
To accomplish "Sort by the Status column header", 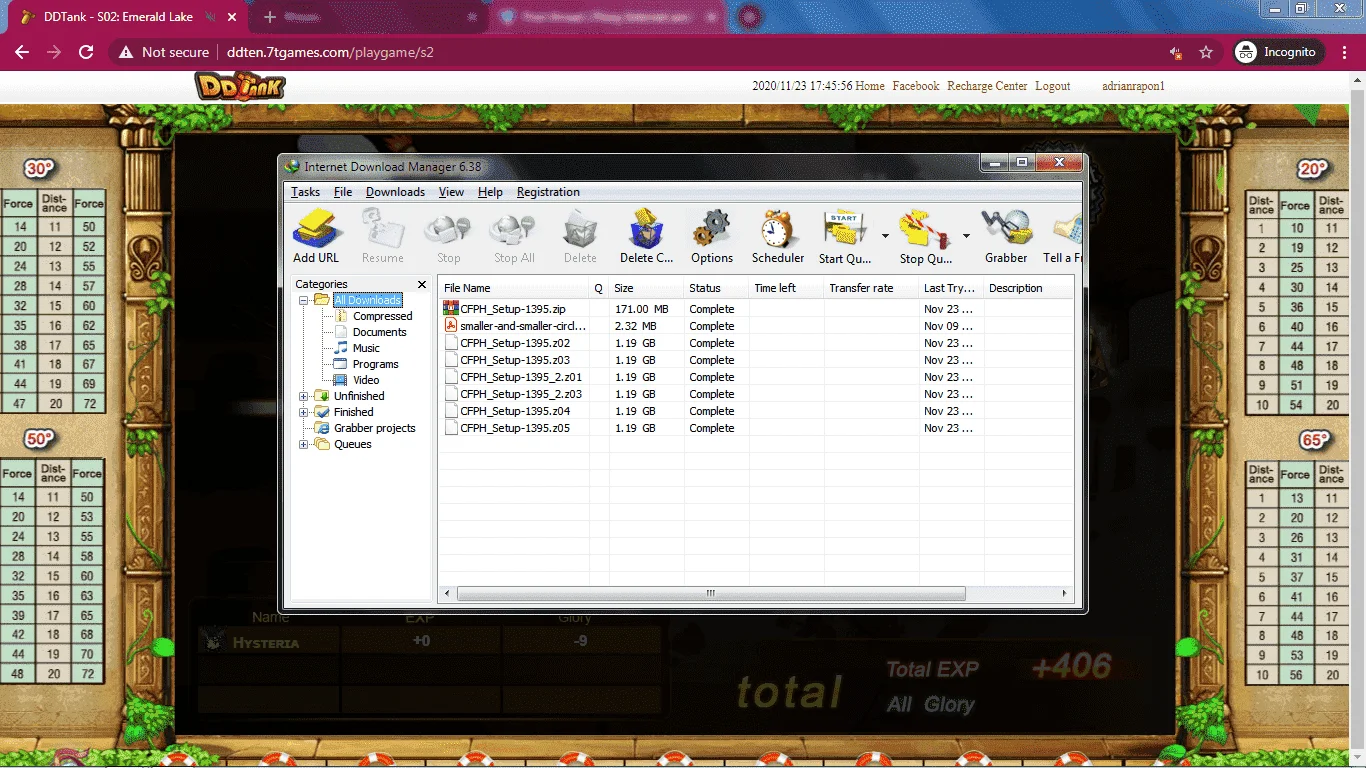I will click(x=716, y=288).
